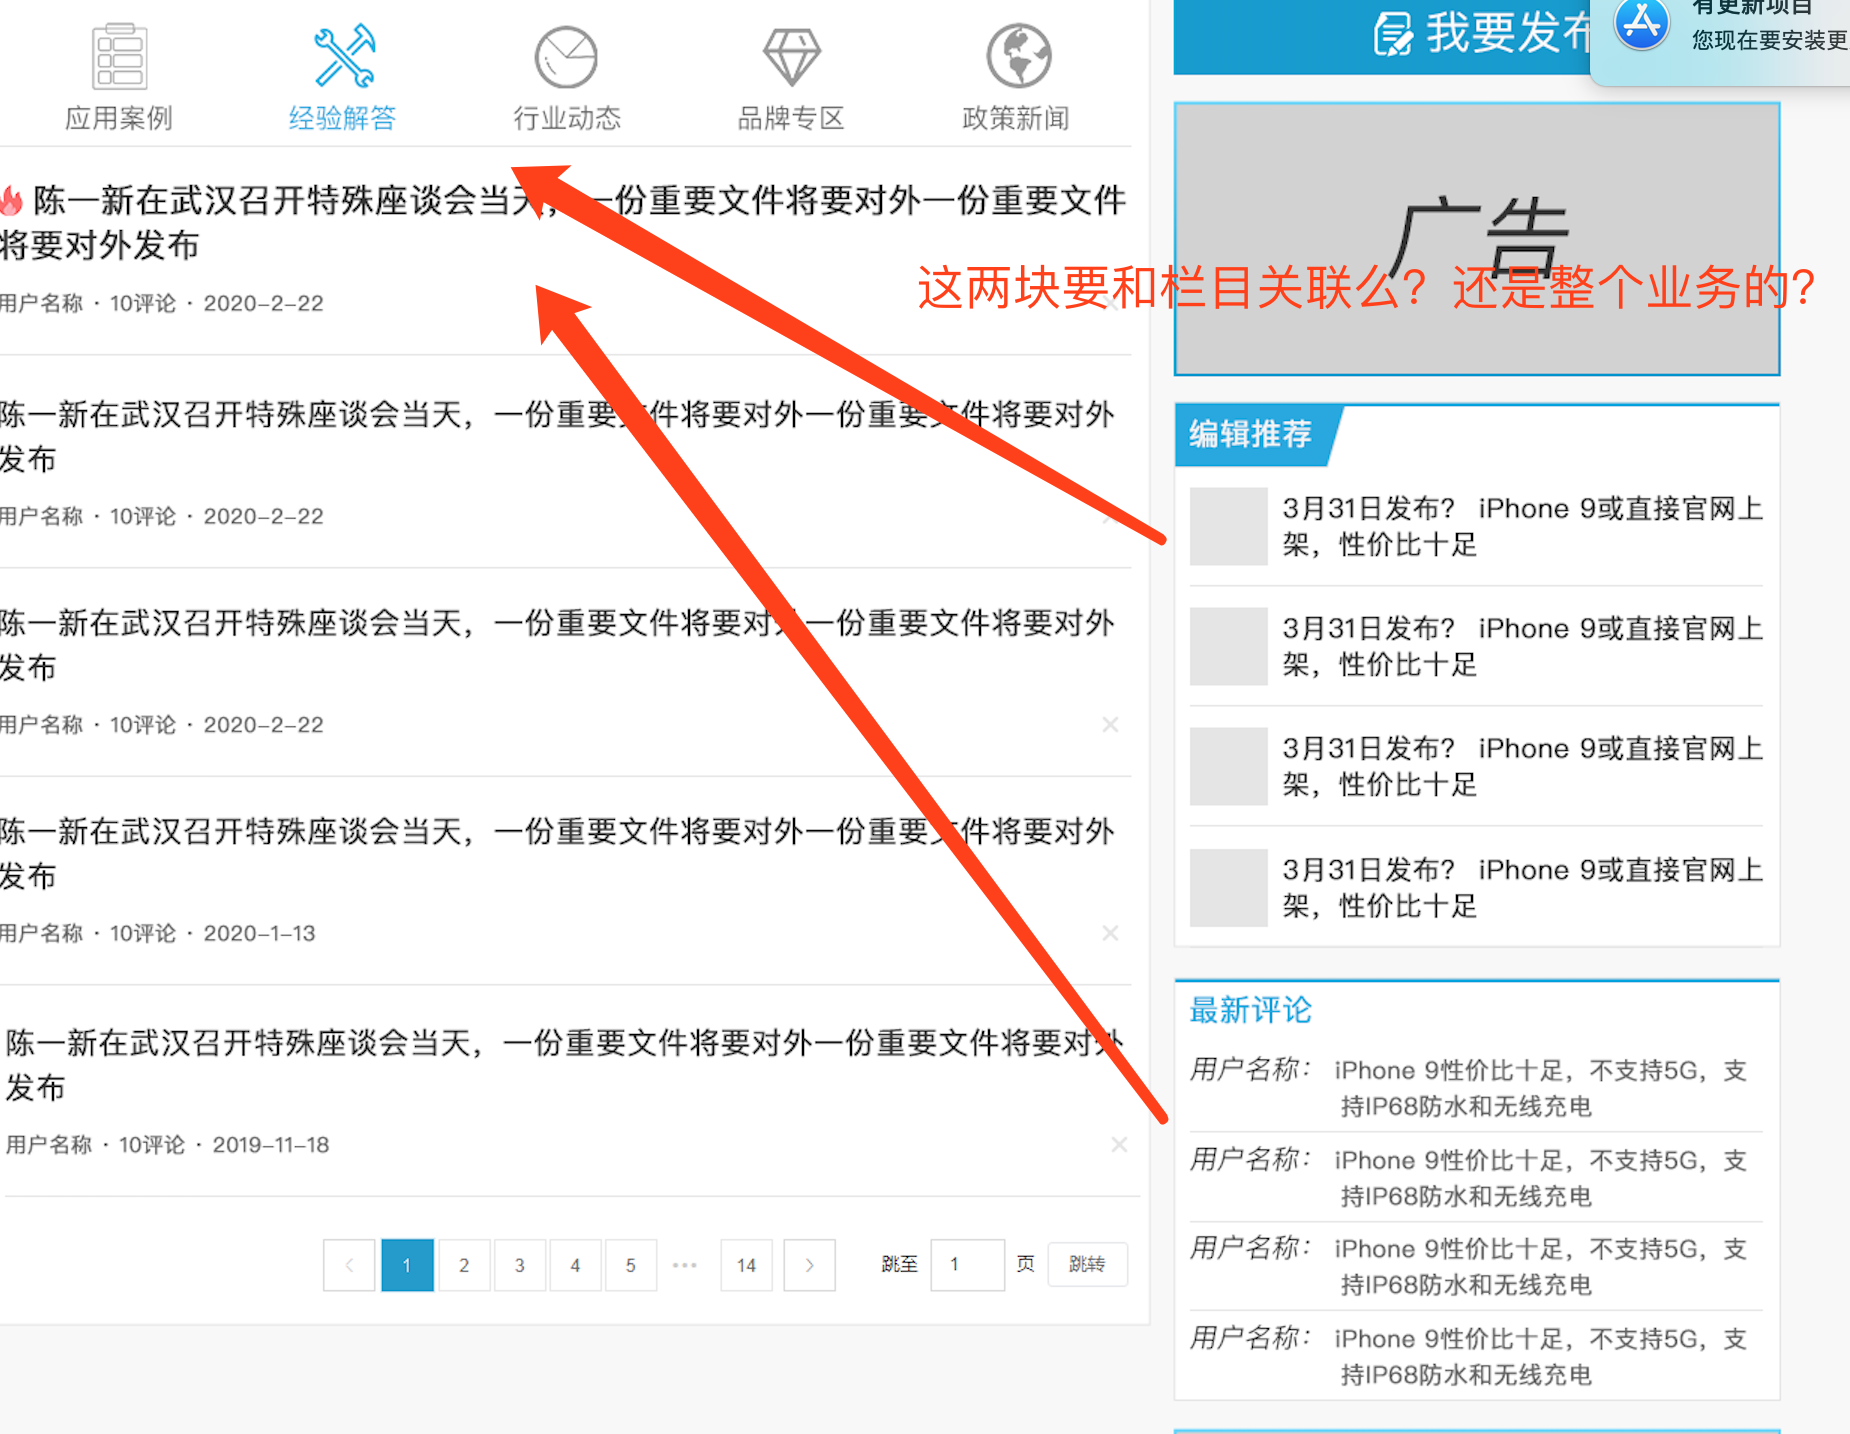The image size is (1850, 1434).
Task: Click the 品牌专区 diamond icon
Action: point(791,58)
